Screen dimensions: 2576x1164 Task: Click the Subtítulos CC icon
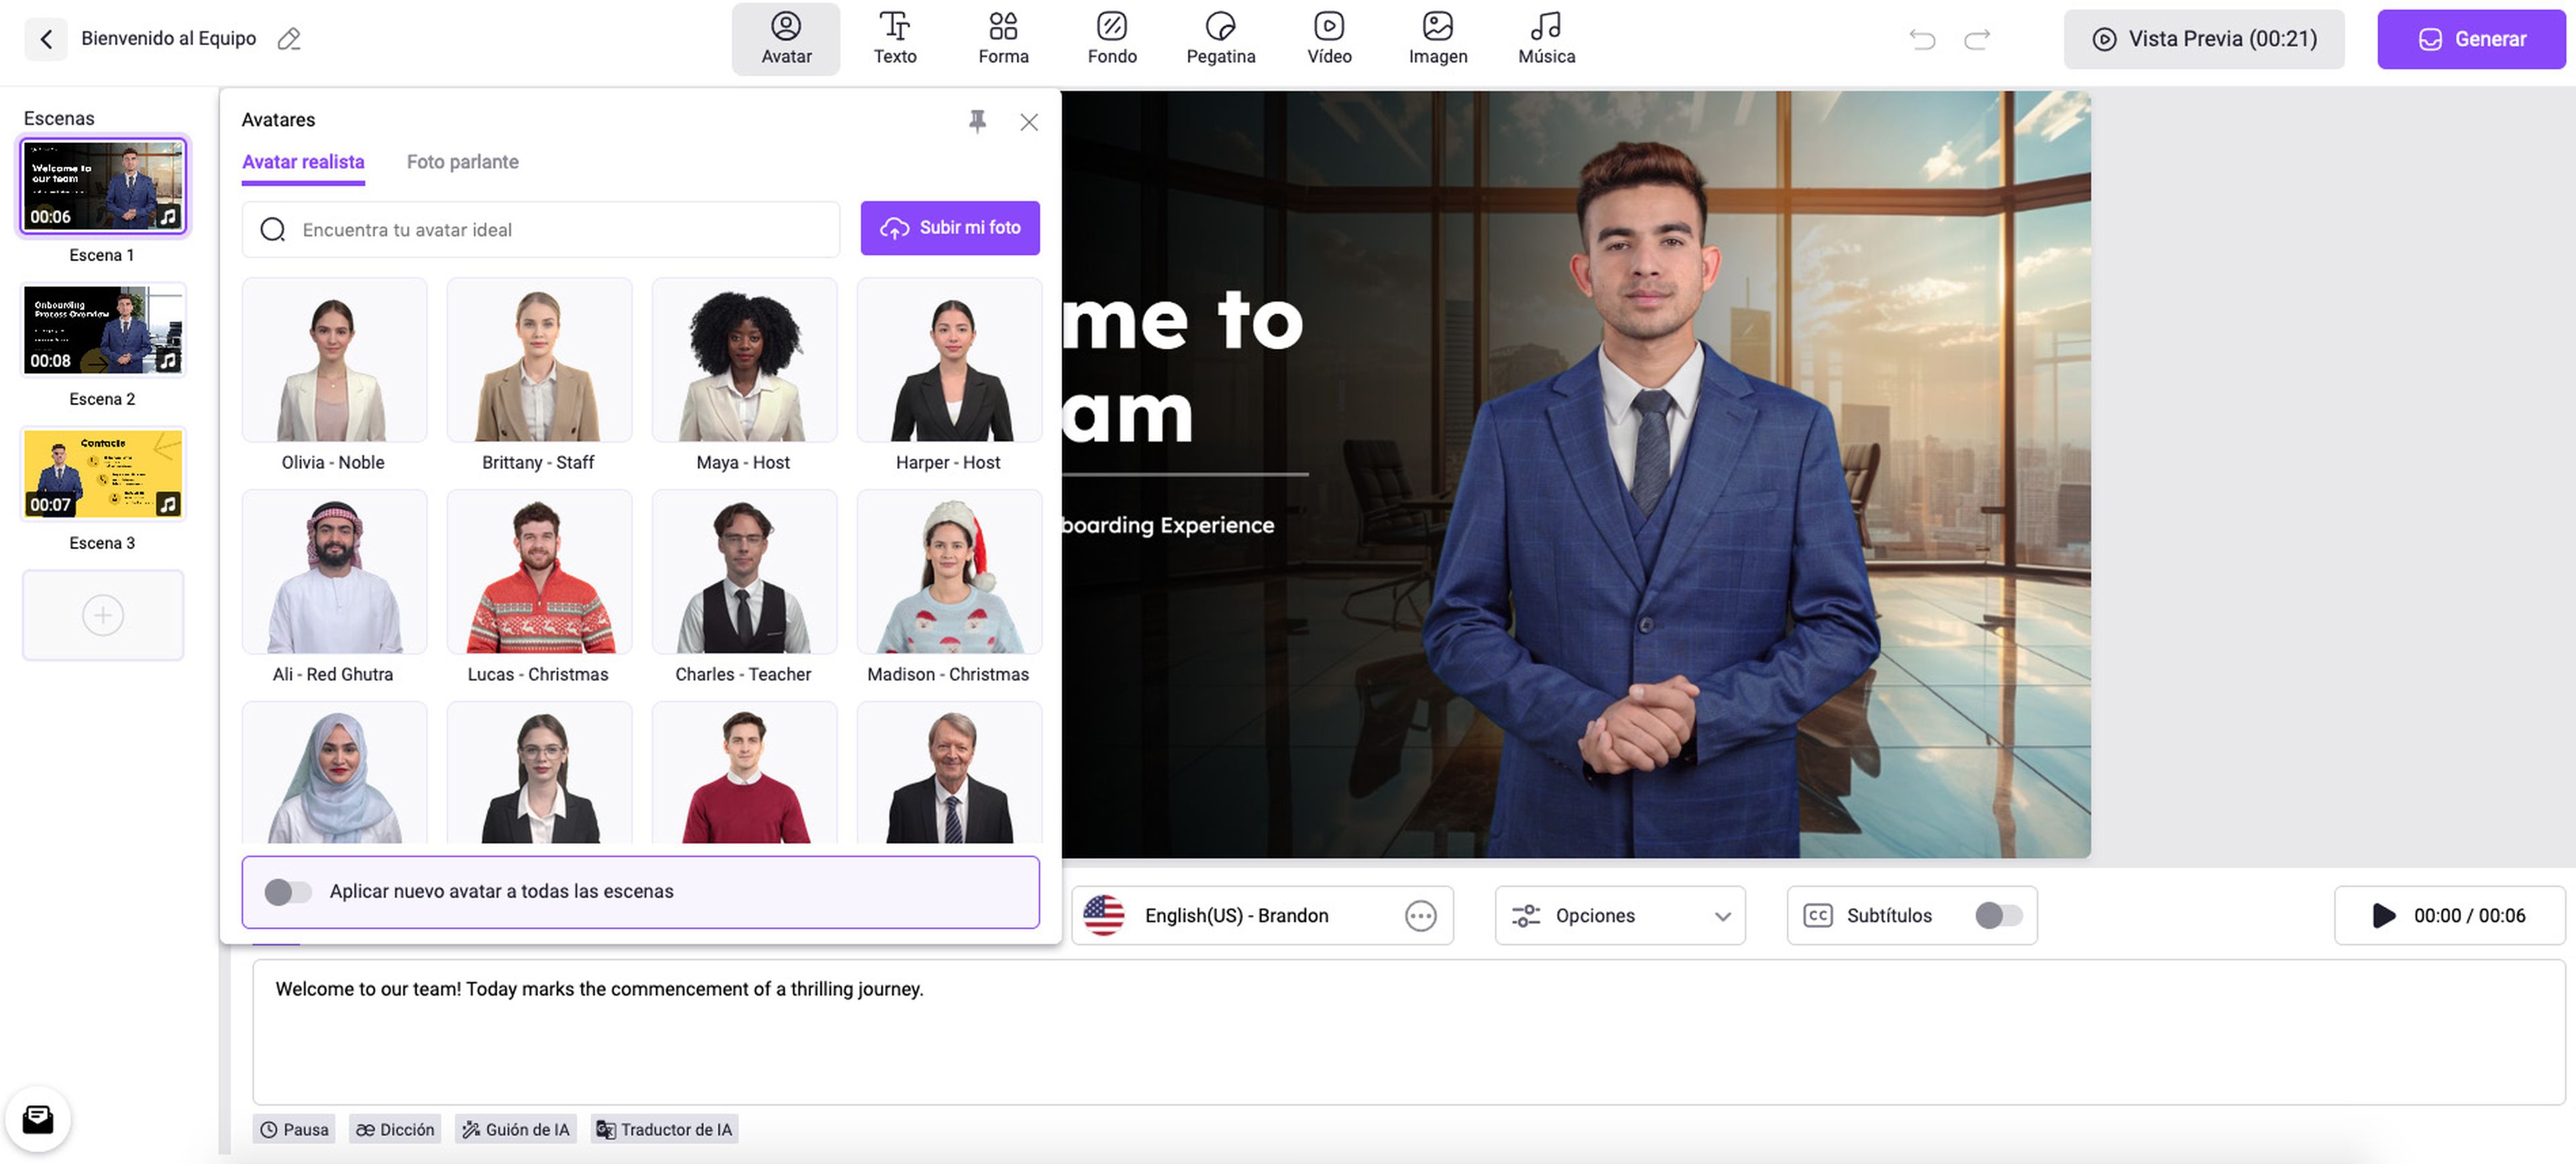click(x=1818, y=916)
